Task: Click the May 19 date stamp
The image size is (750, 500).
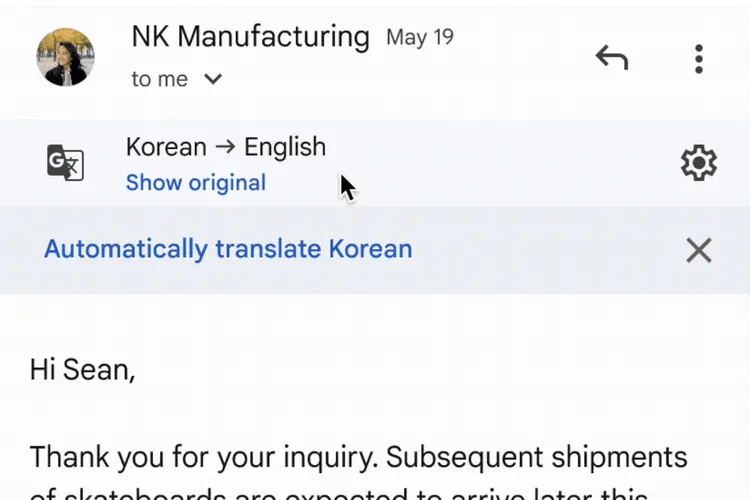Action: point(420,38)
